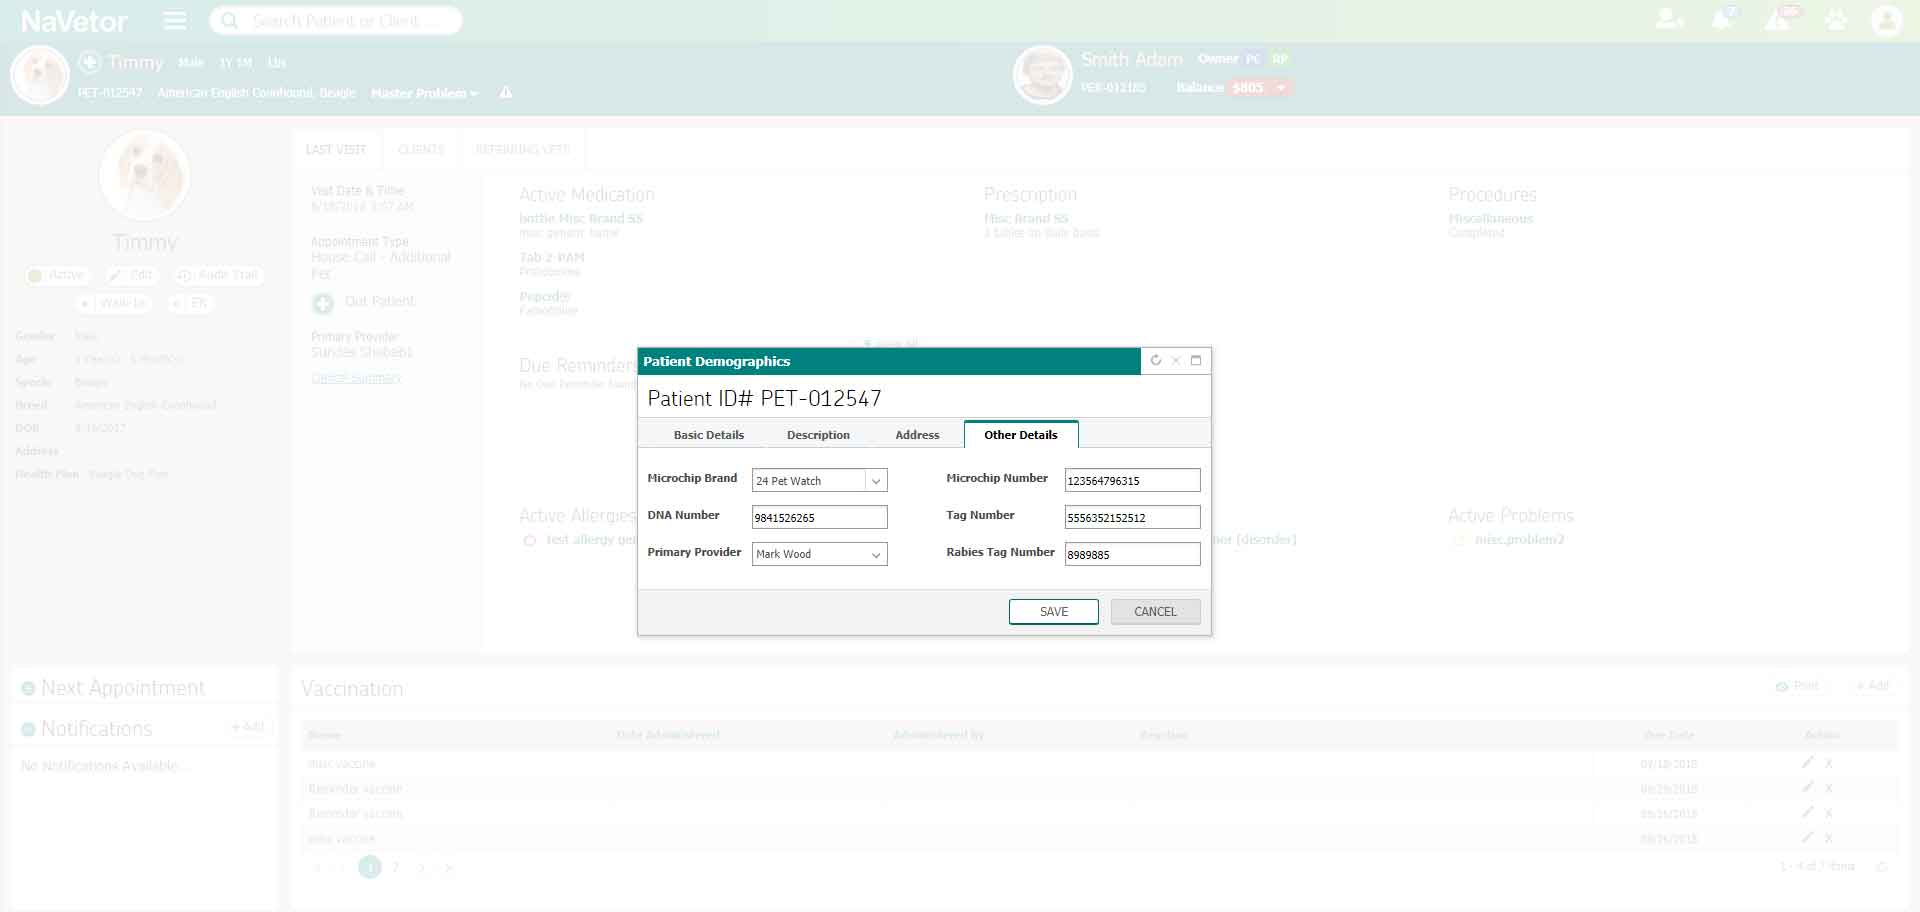Expand the Next Appointment section
This screenshot has height=912, width=1920.
coord(28,688)
